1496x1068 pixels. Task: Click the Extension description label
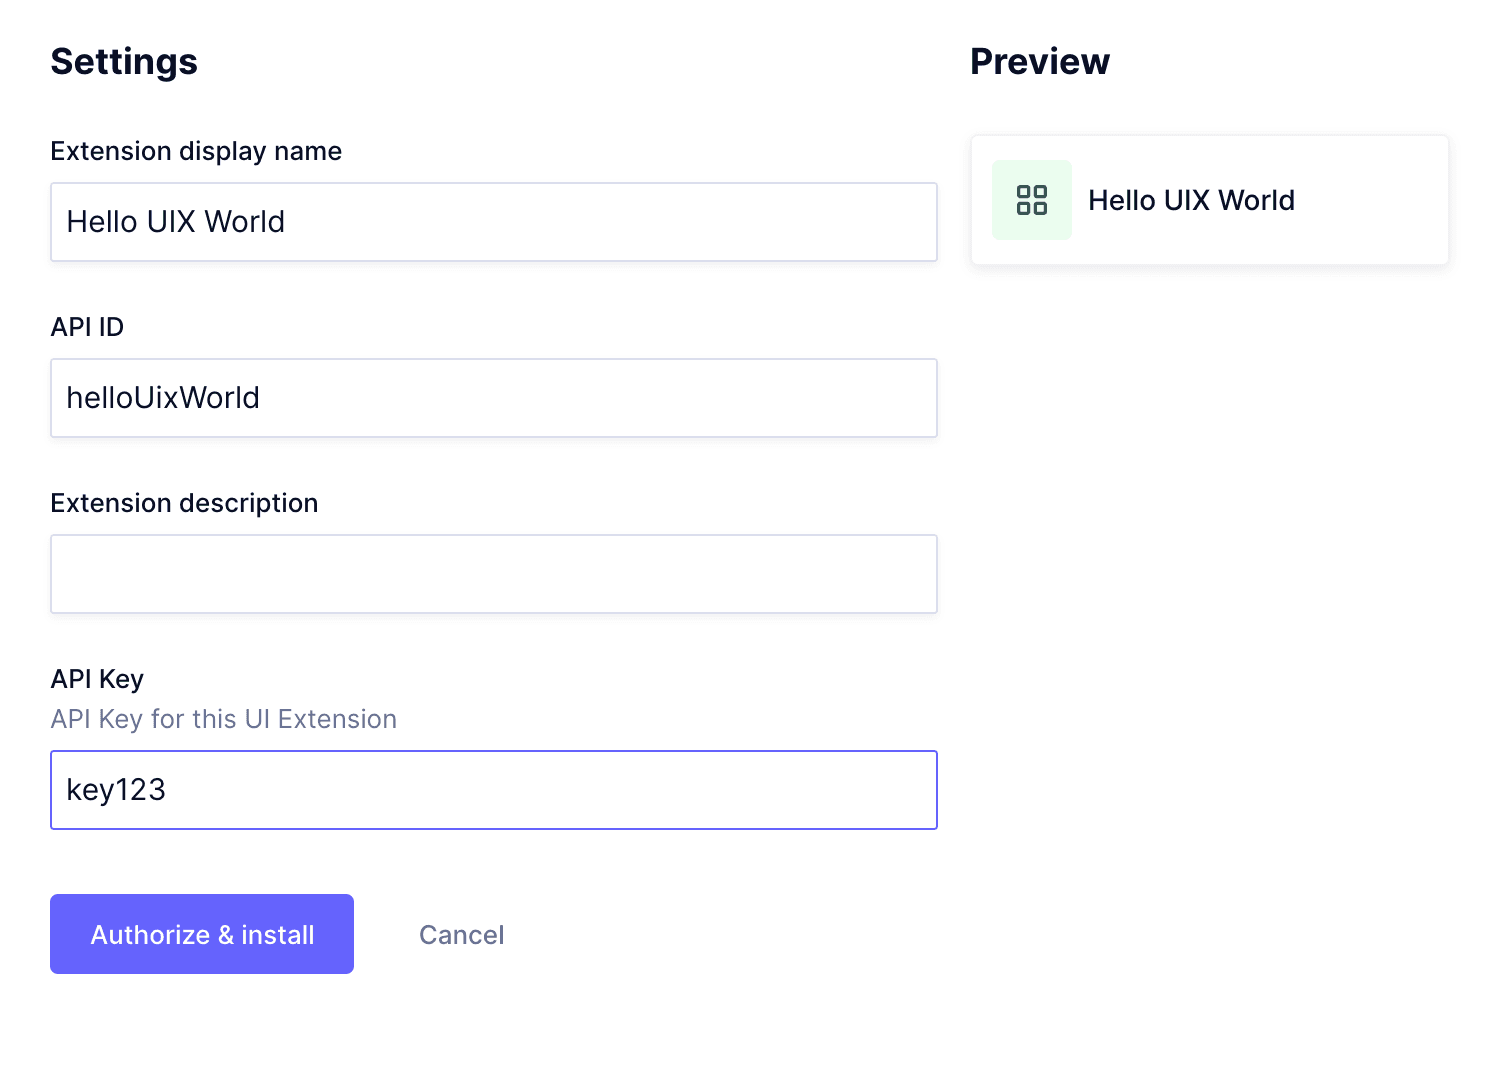pos(184,502)
